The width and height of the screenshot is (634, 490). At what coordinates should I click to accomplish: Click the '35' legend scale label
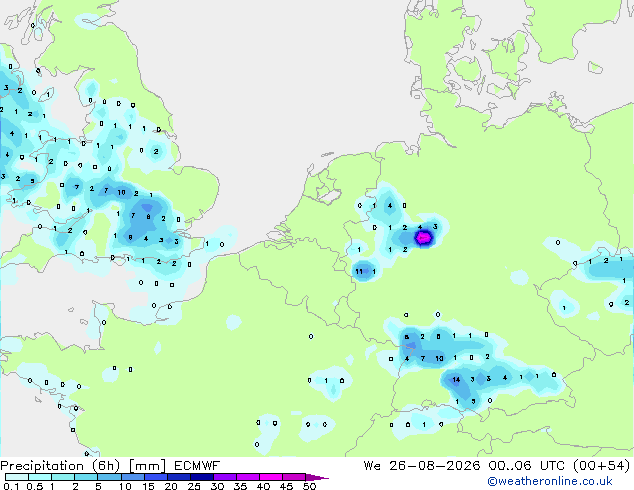point(240,486)
